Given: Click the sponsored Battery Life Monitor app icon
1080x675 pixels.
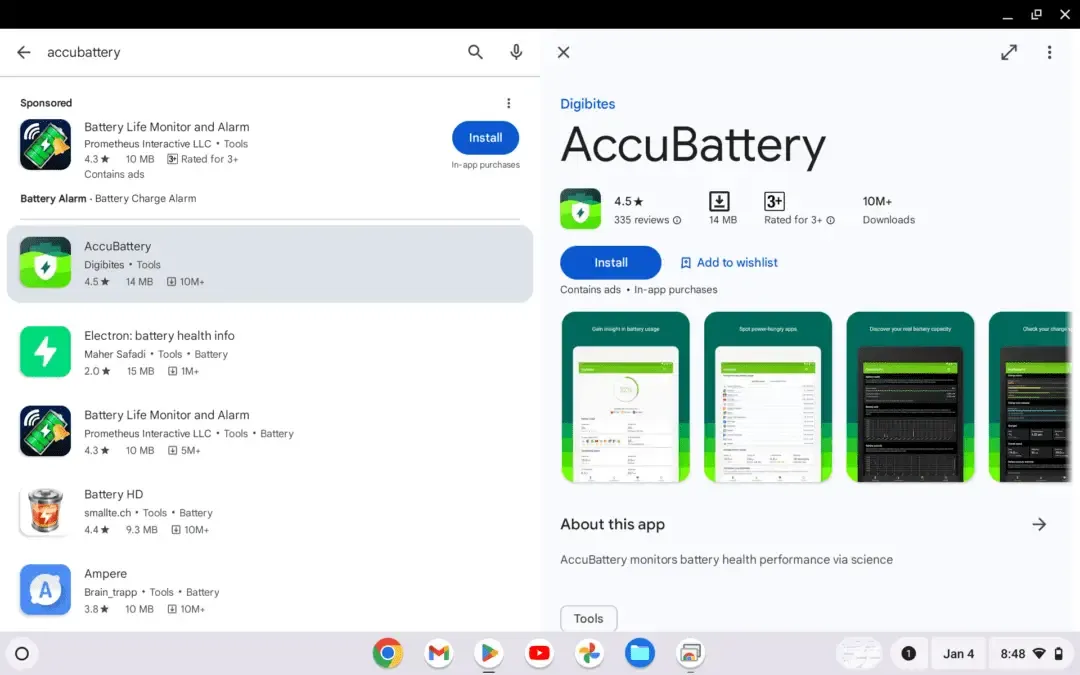Looking at the screenshot, I should pyautogui.click(x=45, y=145).
